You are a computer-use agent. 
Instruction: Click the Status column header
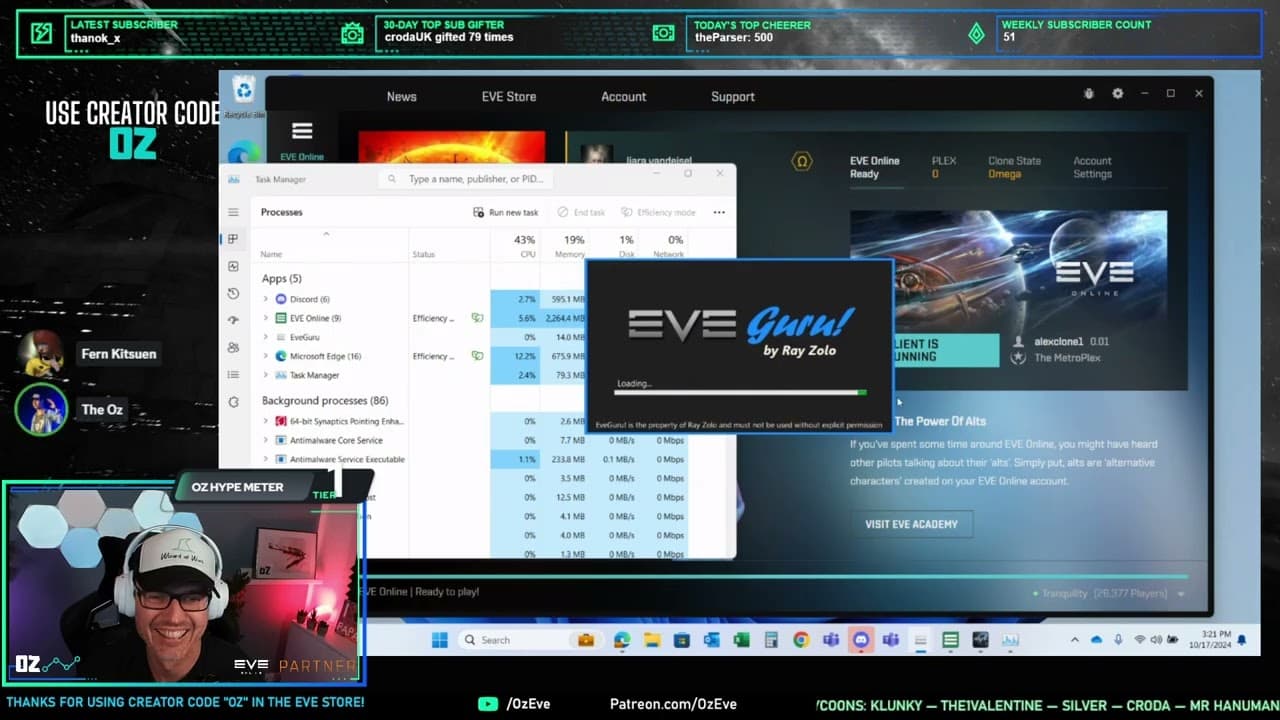point(424,254)
